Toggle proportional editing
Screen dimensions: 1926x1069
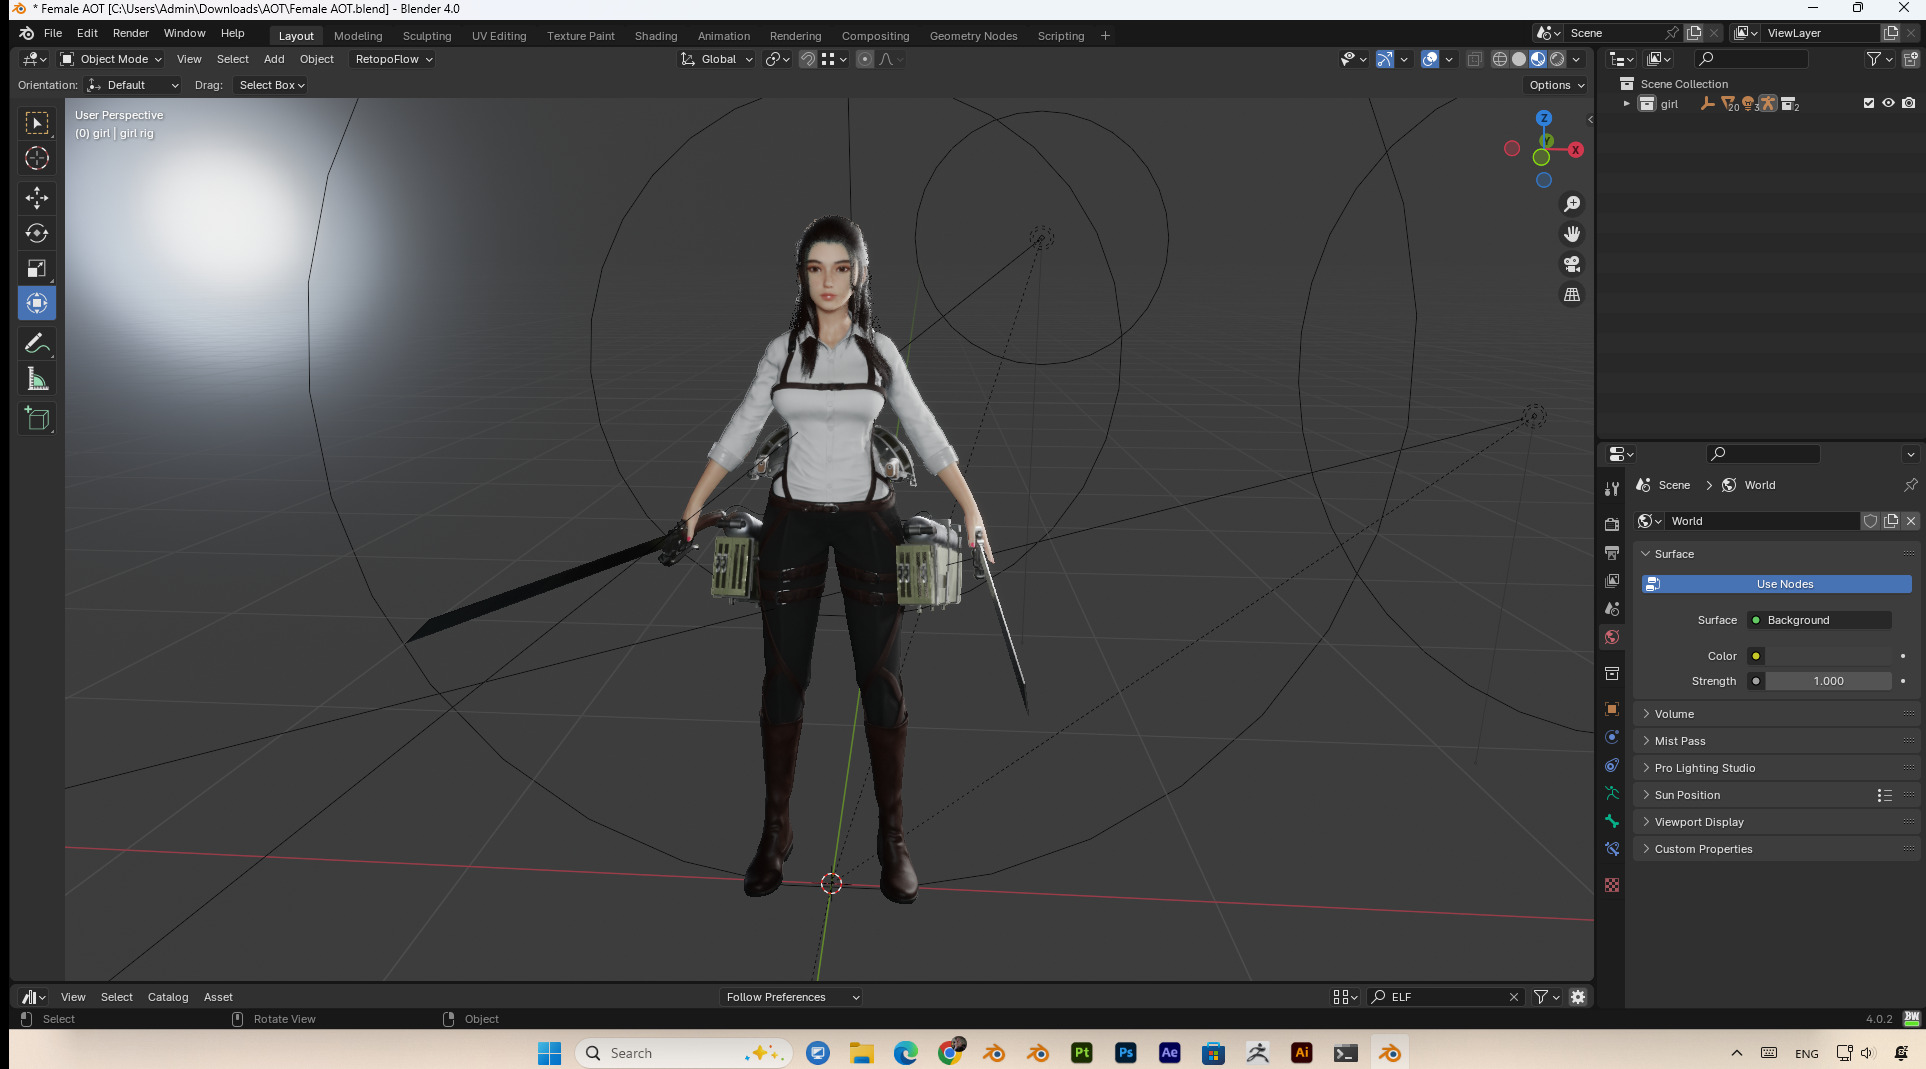(865, 59)
